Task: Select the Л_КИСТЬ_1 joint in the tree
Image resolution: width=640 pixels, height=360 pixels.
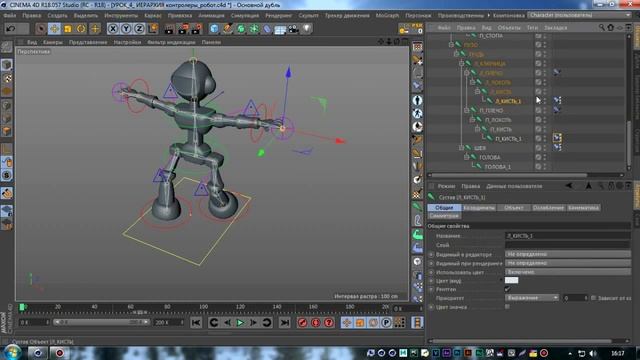Action: (x=508, y=101)
